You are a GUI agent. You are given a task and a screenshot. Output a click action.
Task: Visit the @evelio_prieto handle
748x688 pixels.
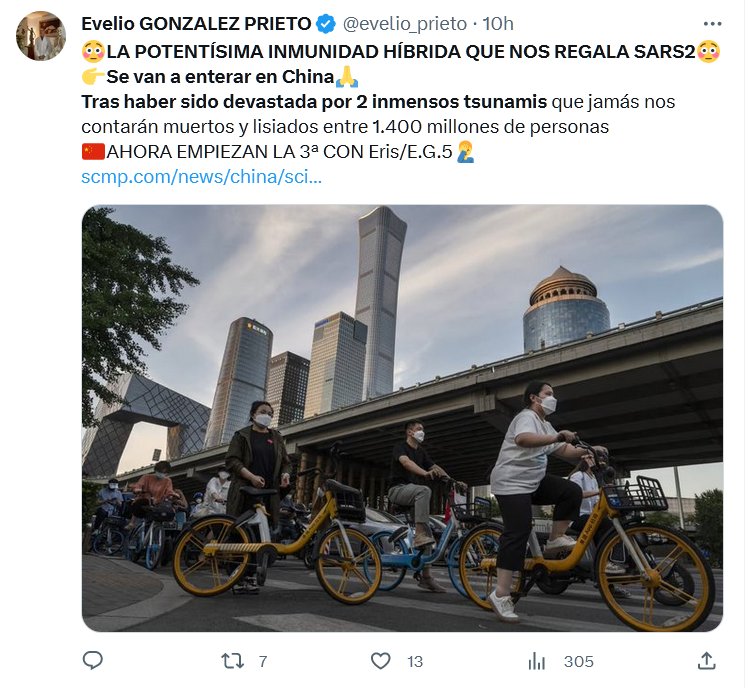click(x=405, y=24)
